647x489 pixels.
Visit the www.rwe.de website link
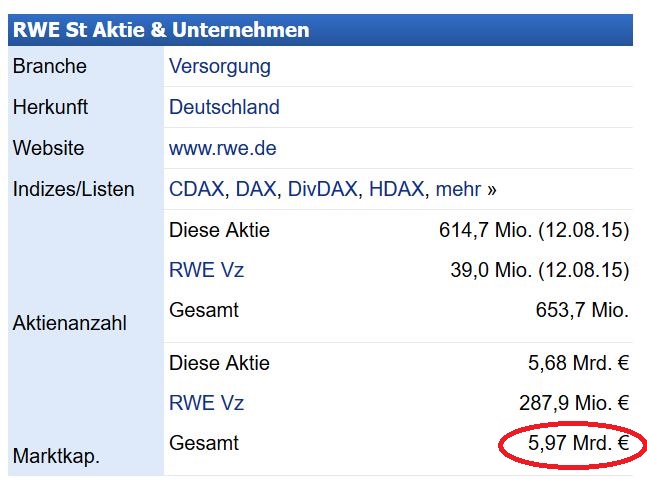[x=222, y=148]
